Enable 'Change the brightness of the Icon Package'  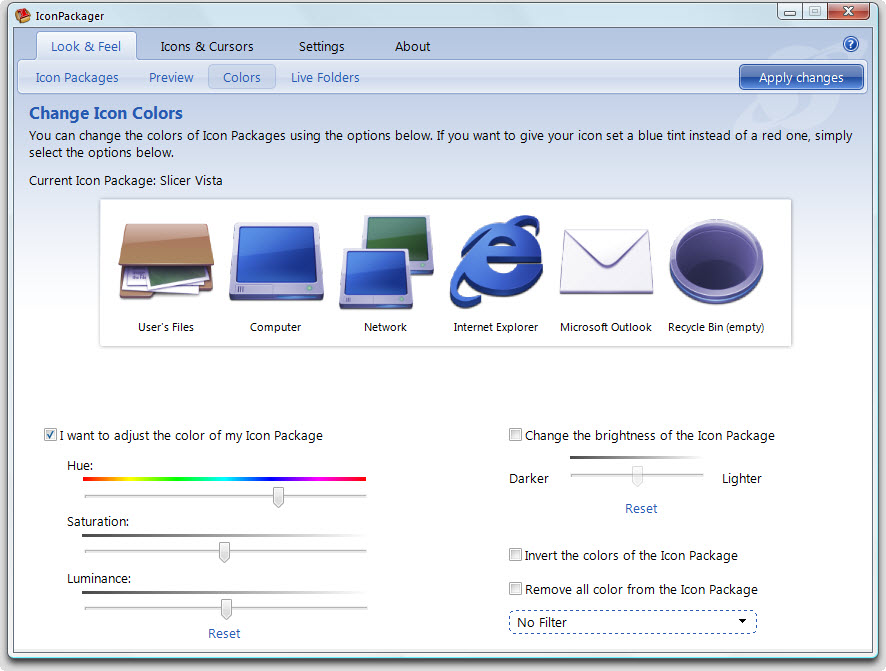(x=515, y=435)
